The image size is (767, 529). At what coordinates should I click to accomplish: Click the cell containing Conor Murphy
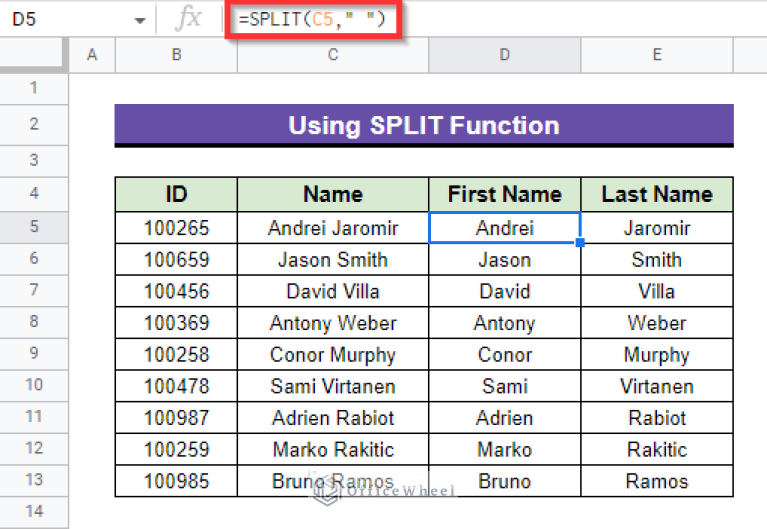[x=333, y=355]
